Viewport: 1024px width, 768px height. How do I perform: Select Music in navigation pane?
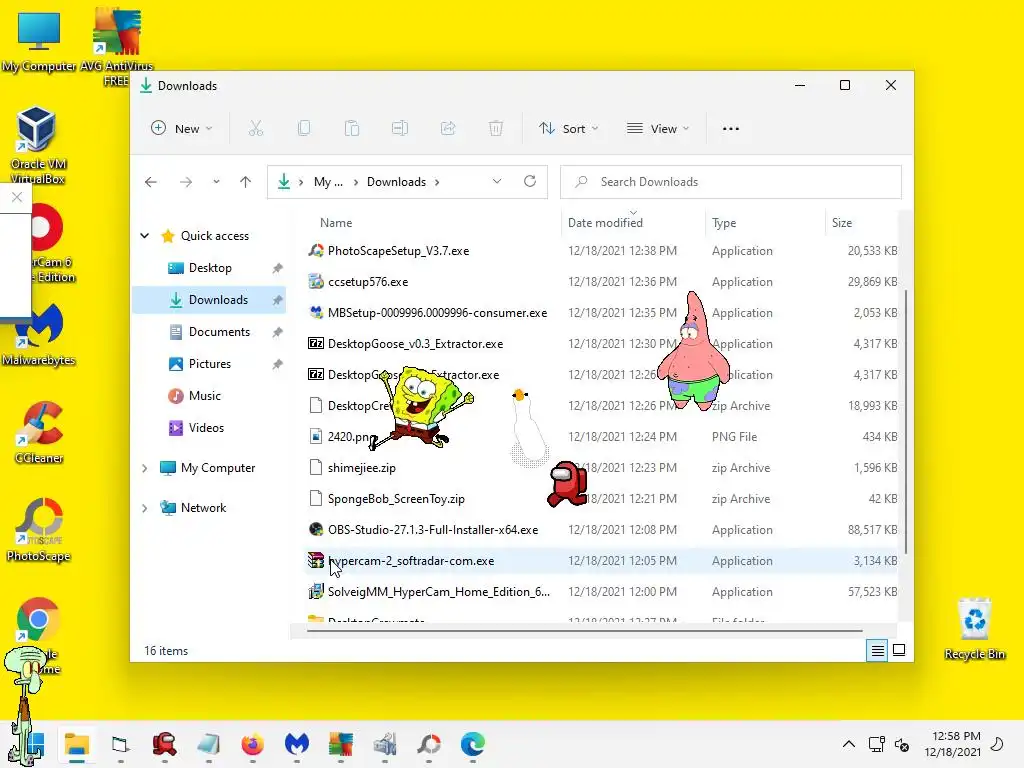click(209, 396)
